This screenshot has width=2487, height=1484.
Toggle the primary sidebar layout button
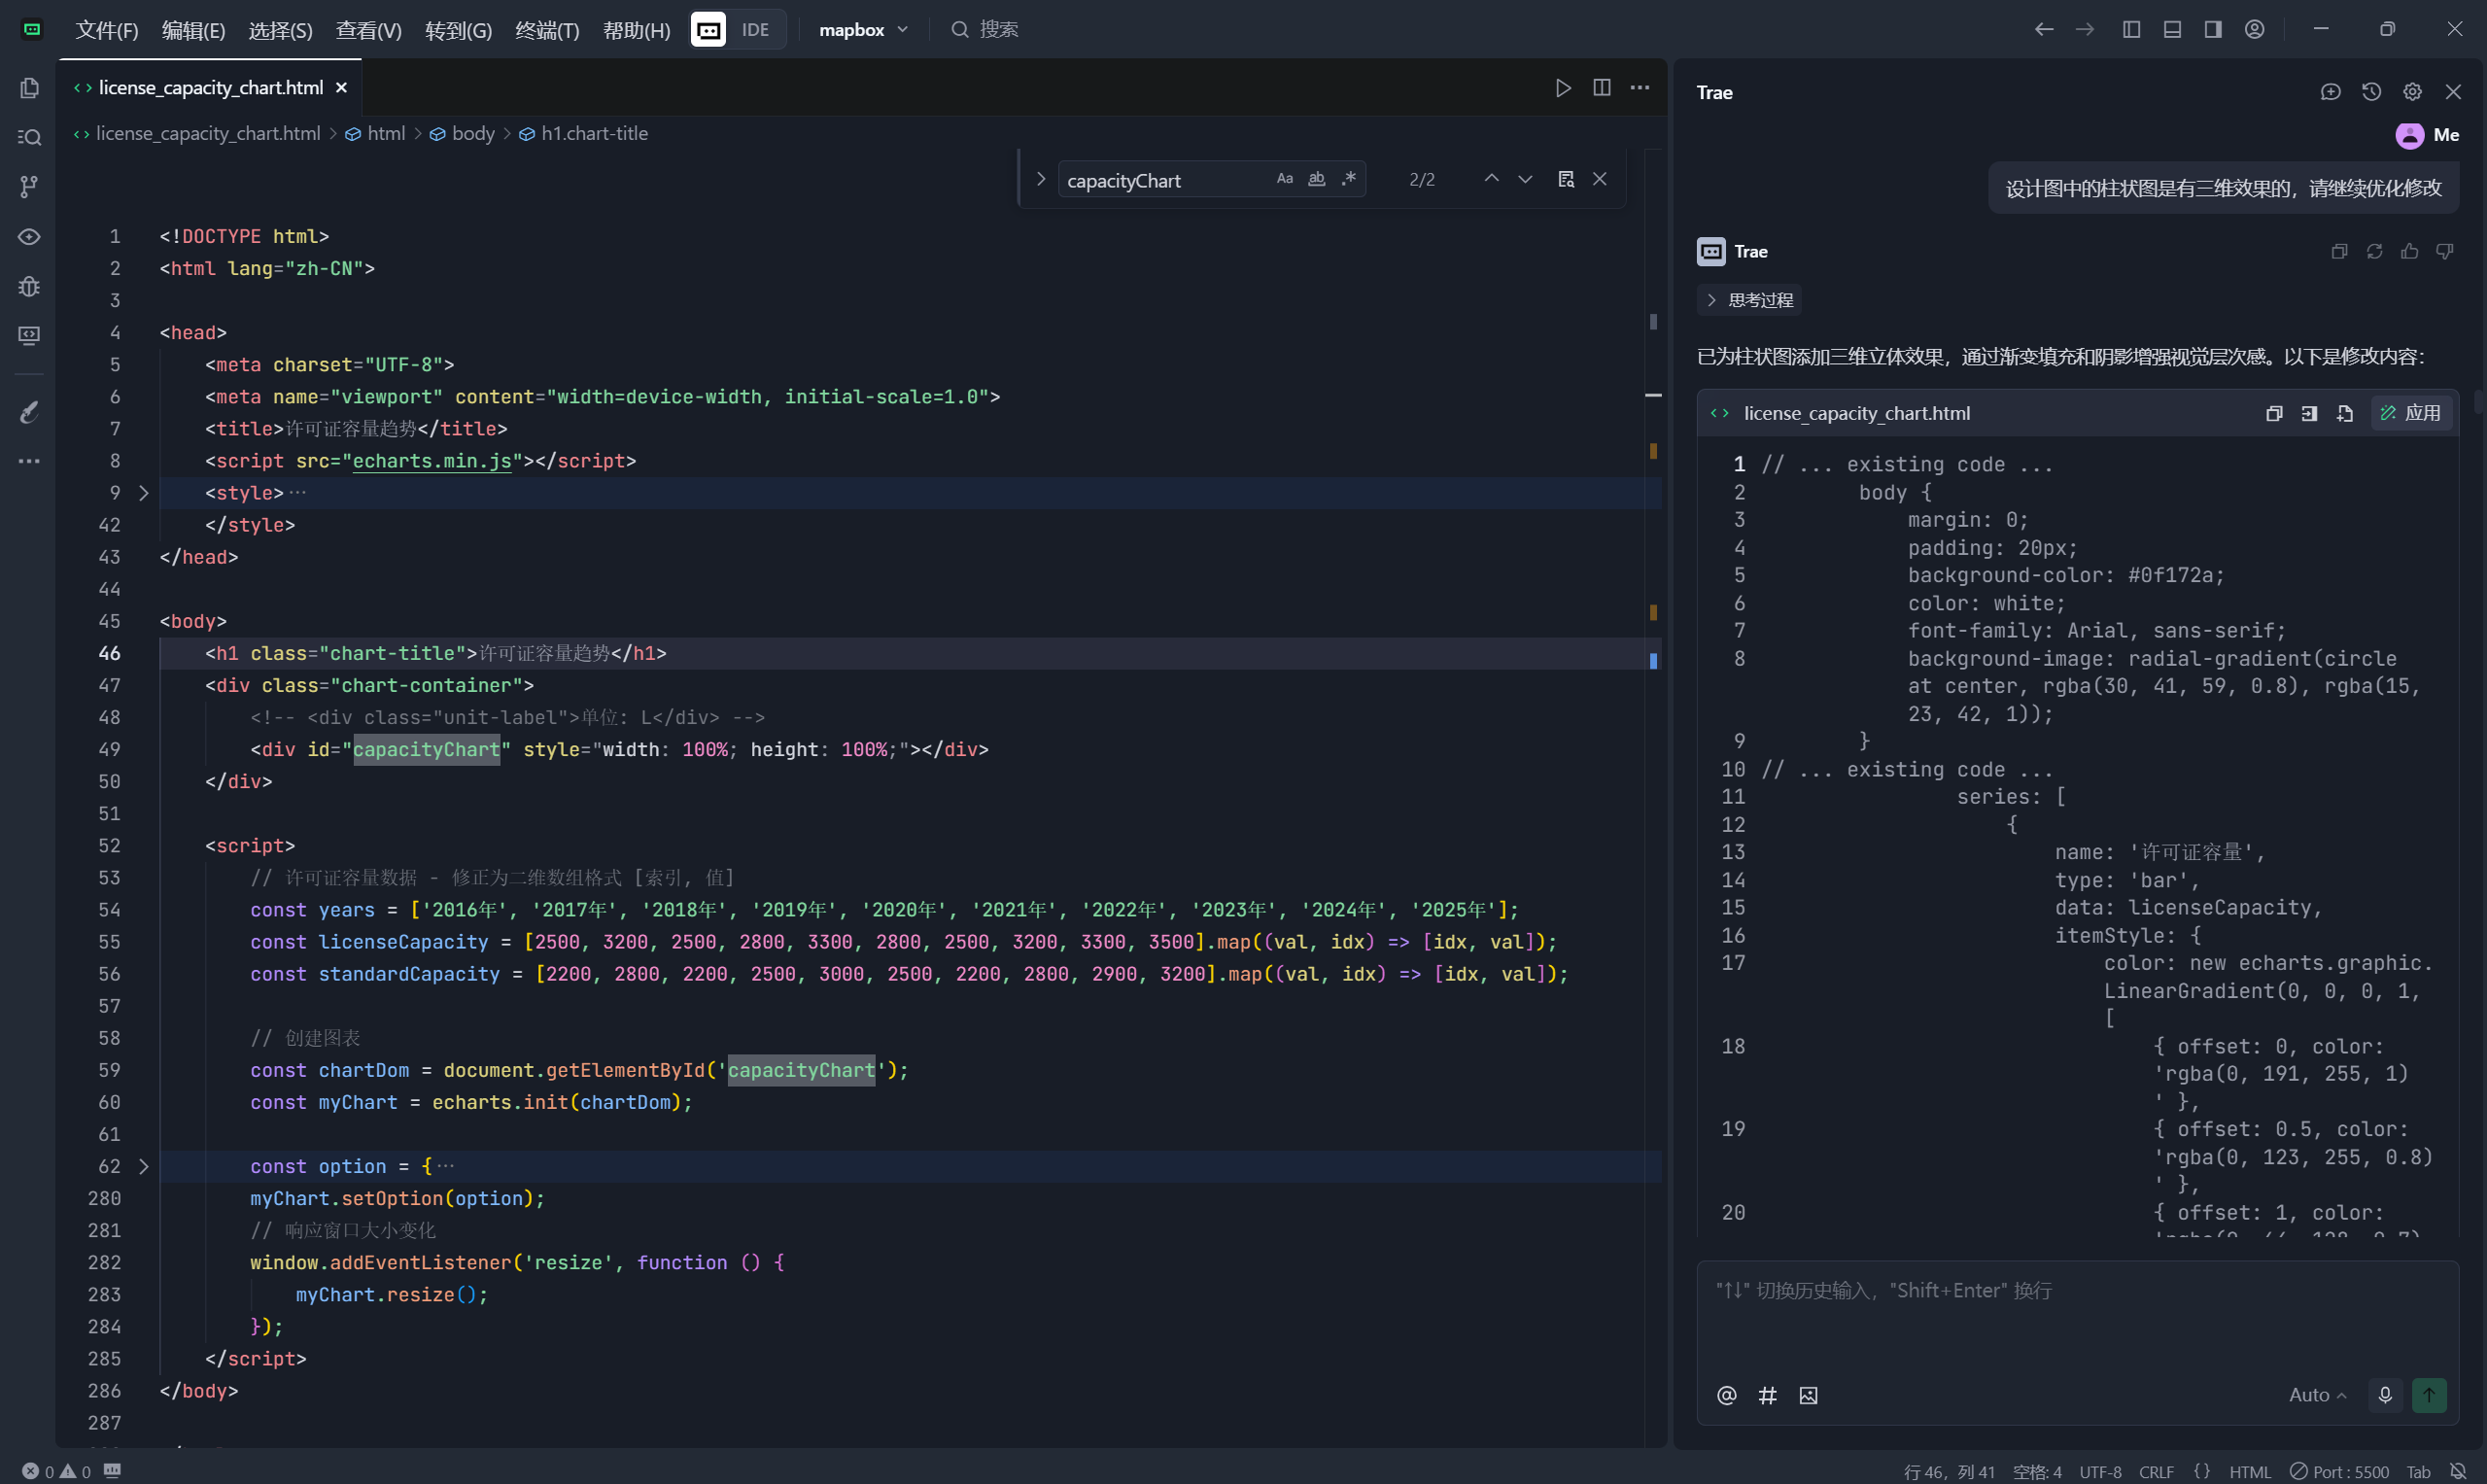pos(2131,29)
